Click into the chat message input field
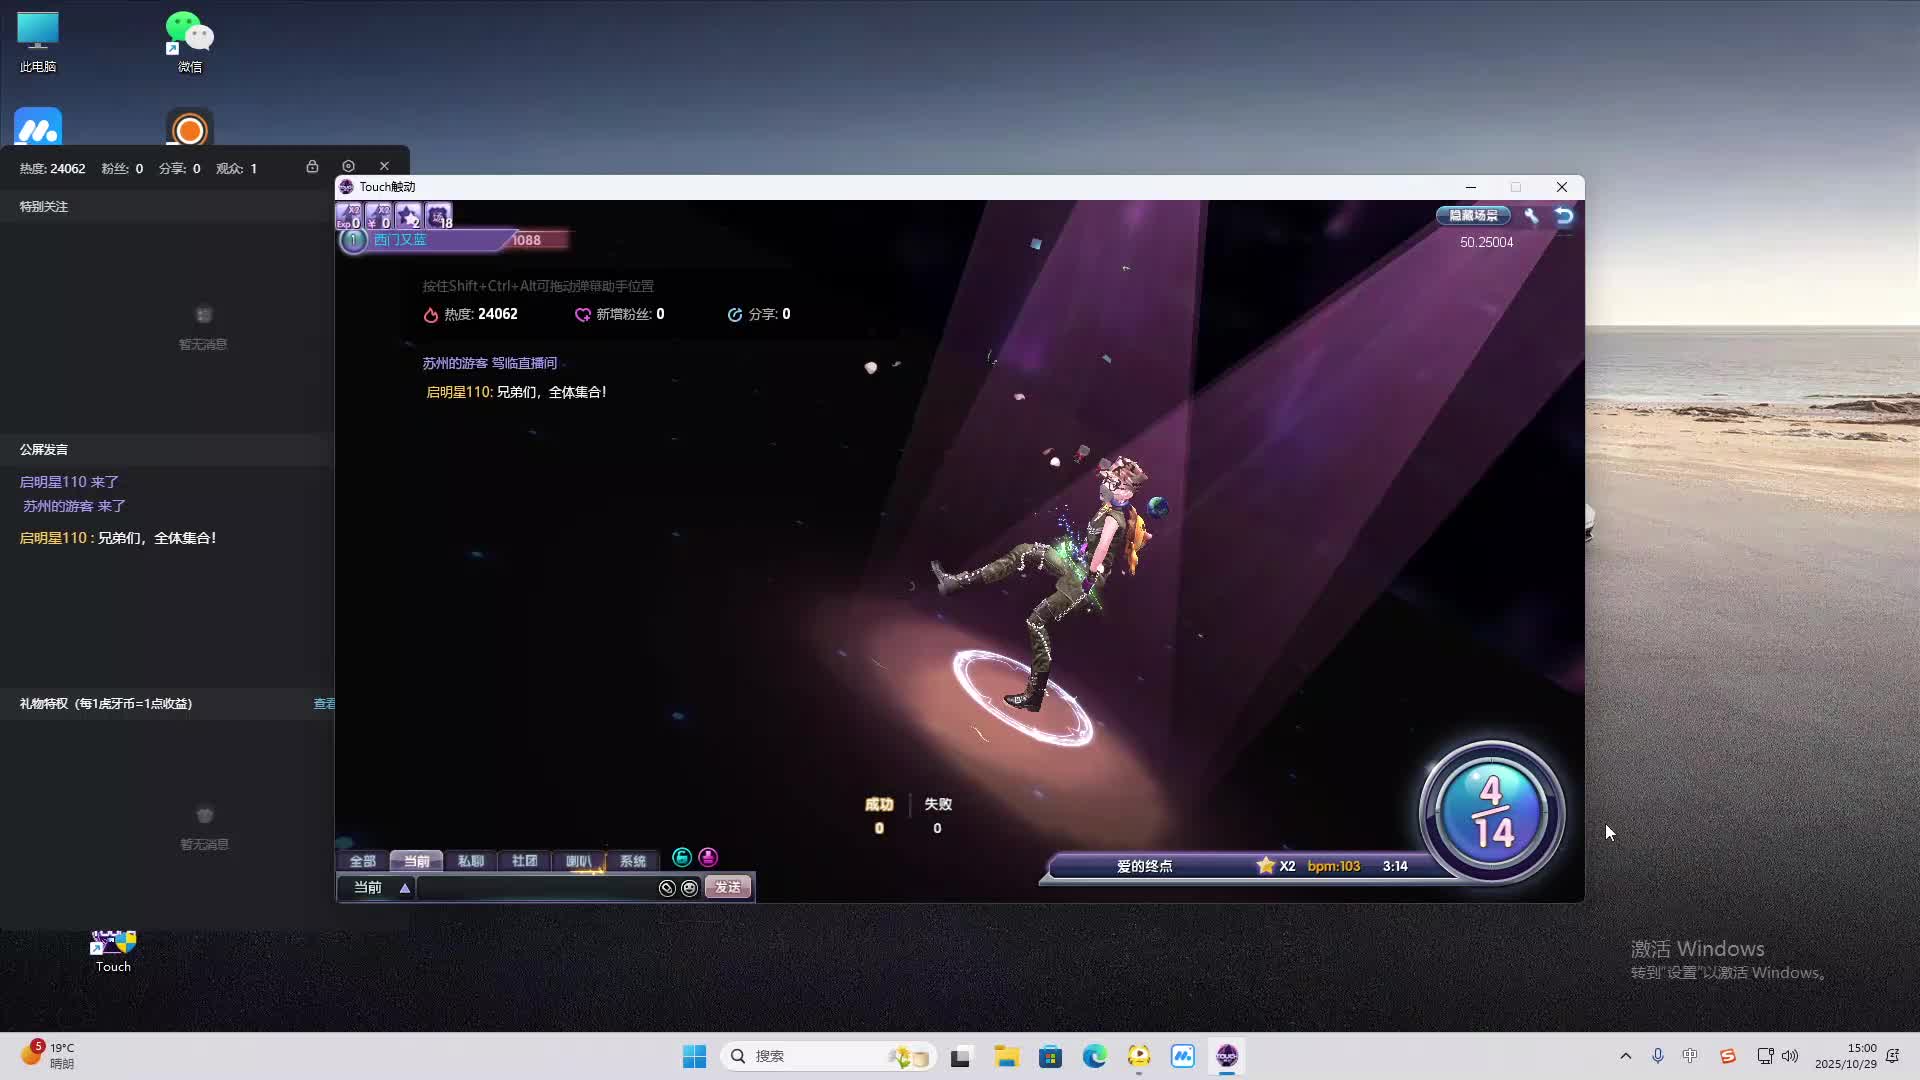Screen dimensions: 1920x1080 coord(535,888)
